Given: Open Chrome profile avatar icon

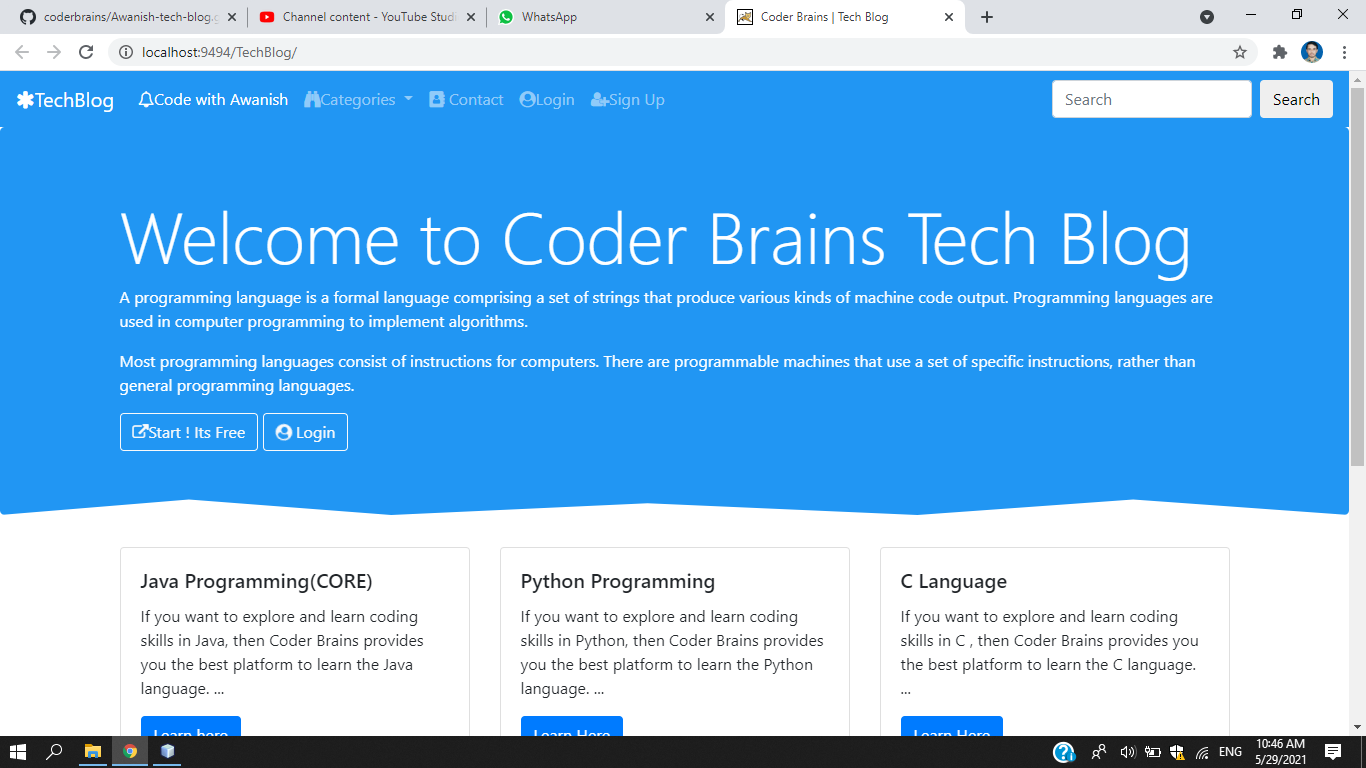Looking at the screenshot, I should [x=1312, y=52].
